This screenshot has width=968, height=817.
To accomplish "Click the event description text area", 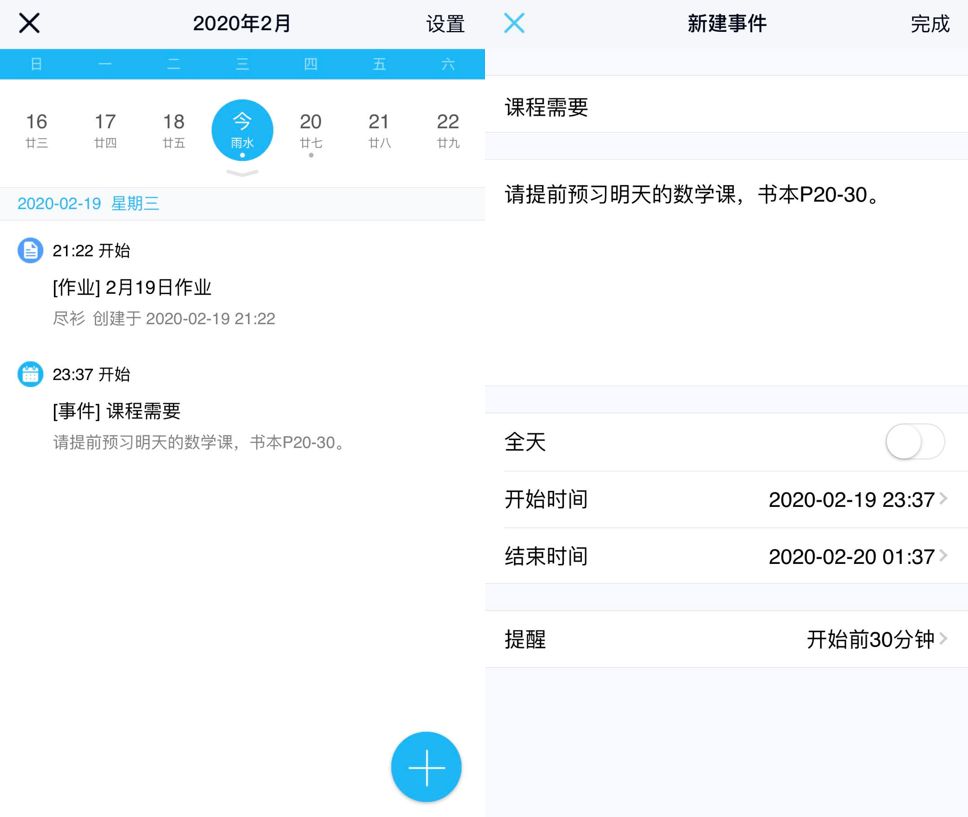I will (726, 270).
